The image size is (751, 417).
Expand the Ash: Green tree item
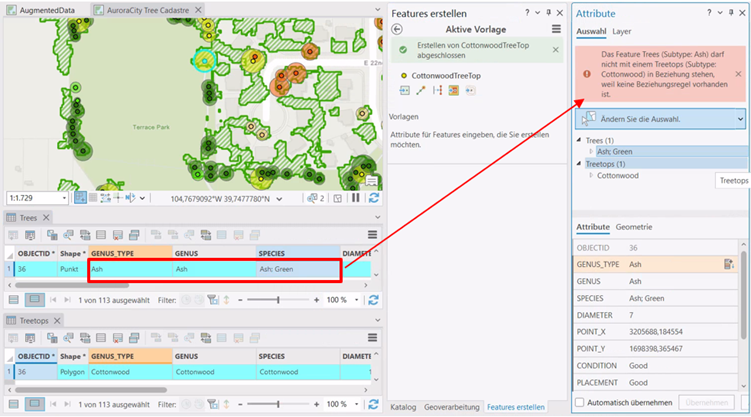591,151
